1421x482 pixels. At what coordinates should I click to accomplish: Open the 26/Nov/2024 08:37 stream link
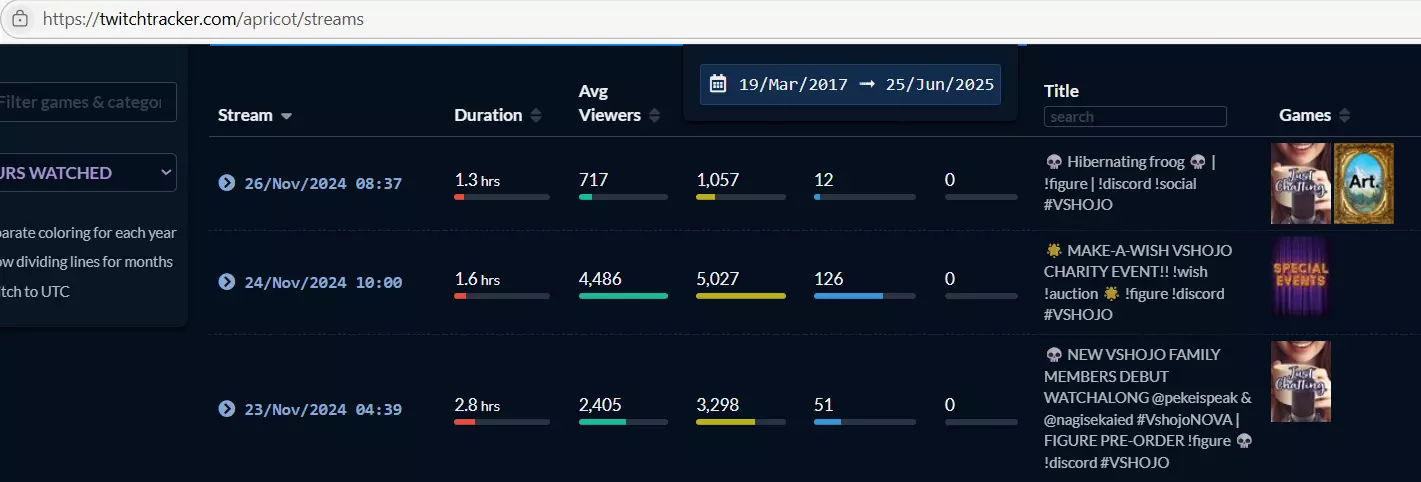click(x=323, y=183)
